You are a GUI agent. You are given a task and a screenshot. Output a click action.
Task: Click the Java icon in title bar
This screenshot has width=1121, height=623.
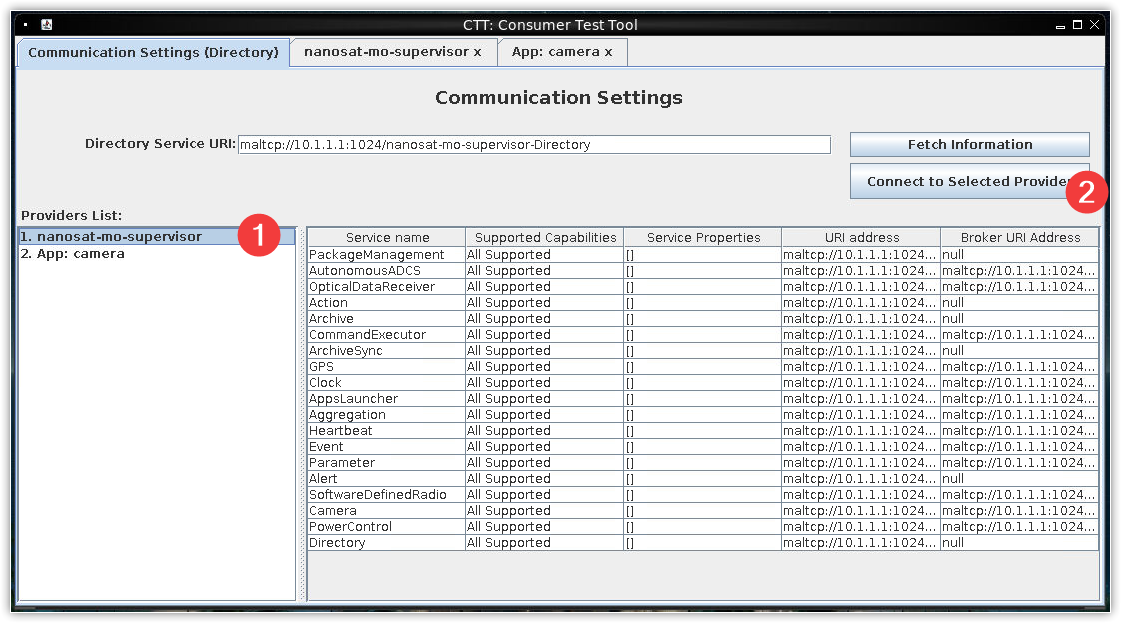click(47, 25)
